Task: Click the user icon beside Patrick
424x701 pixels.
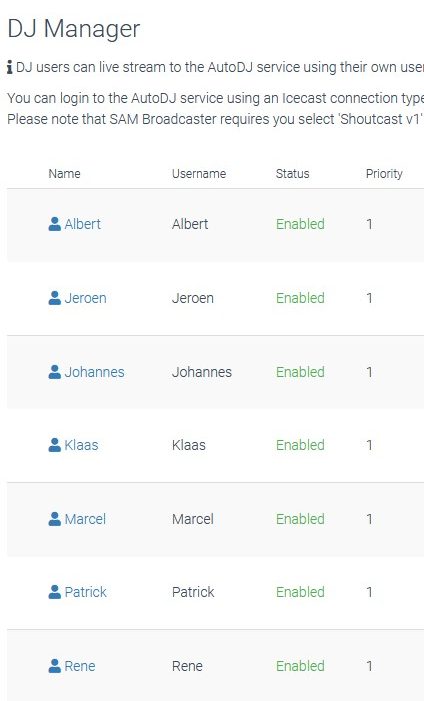Action: click(55, 592)
